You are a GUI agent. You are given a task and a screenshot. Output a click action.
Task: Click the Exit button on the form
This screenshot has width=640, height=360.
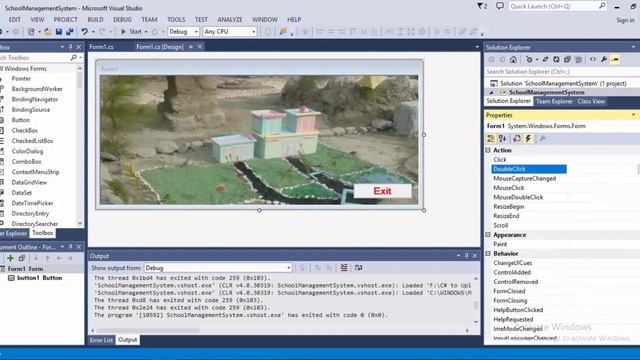pos(382,191)
